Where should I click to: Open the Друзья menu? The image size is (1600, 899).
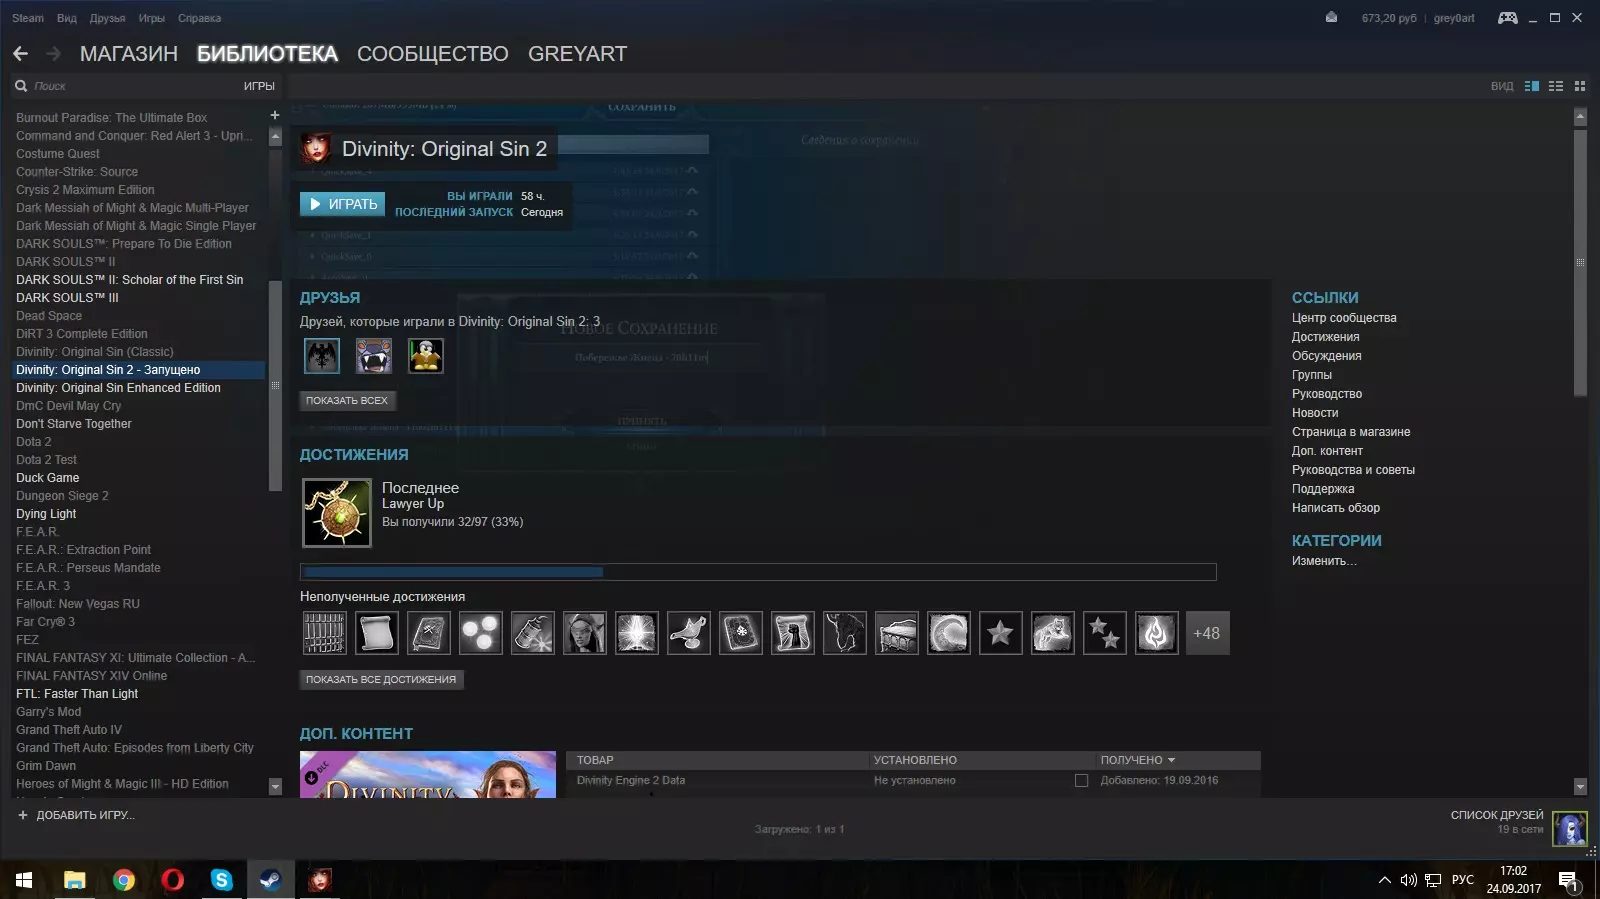coord(107,18)
